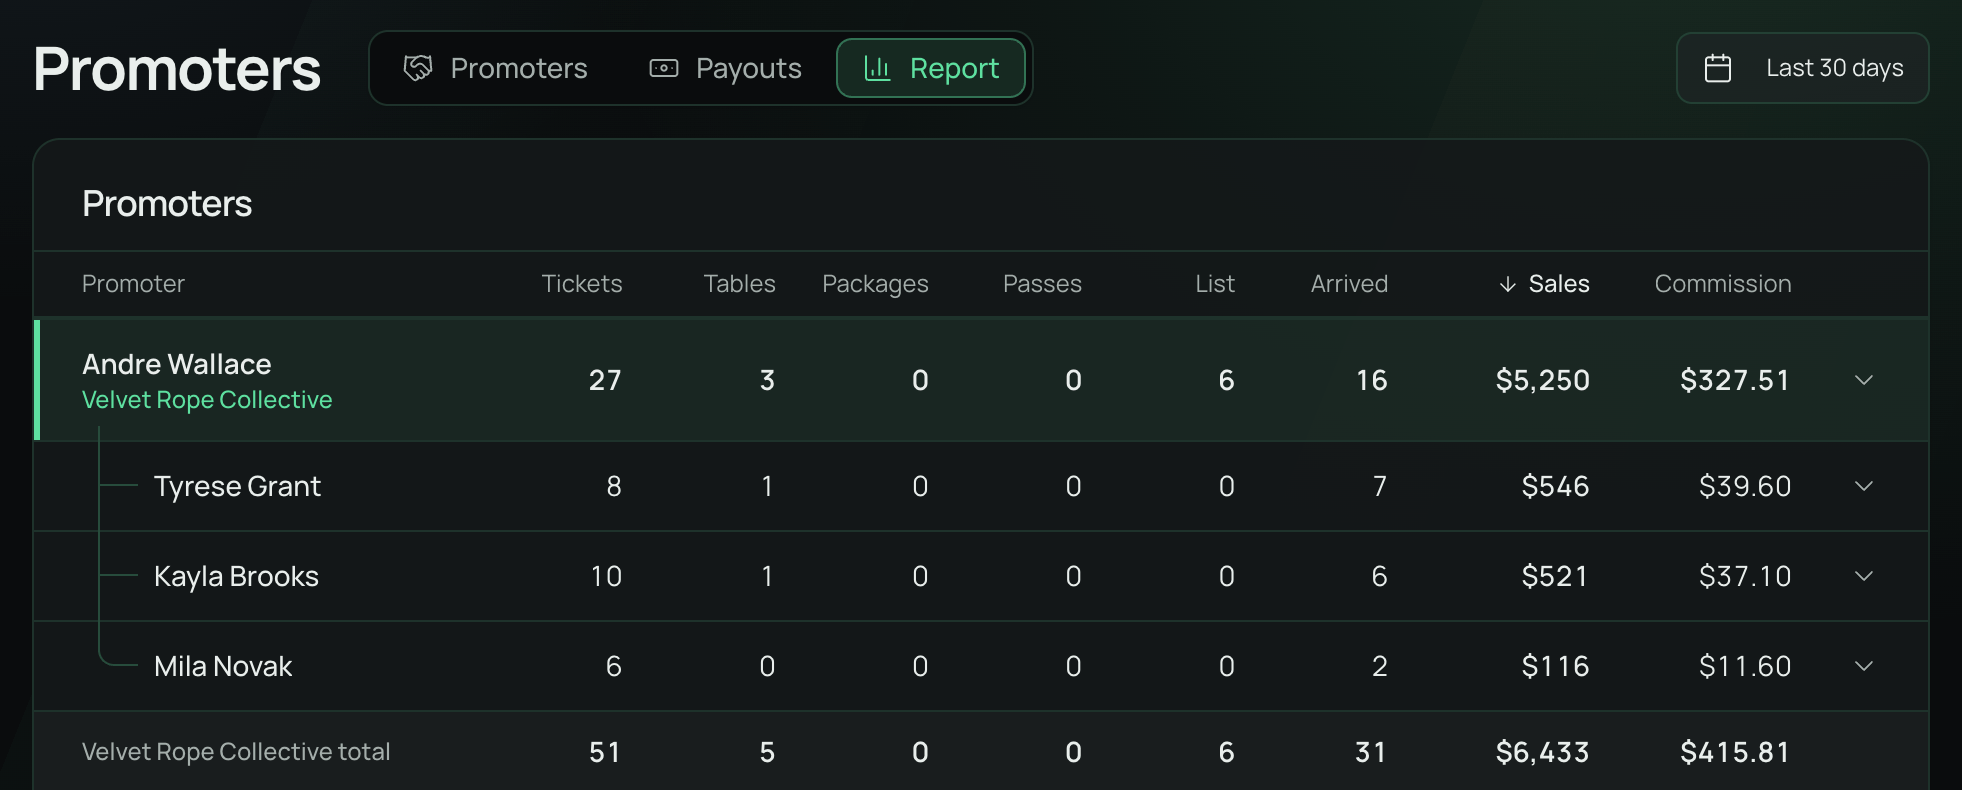Click the bar chart icon in Report tab
This screenshot has height=790, width=1962.
click(877, 68)
